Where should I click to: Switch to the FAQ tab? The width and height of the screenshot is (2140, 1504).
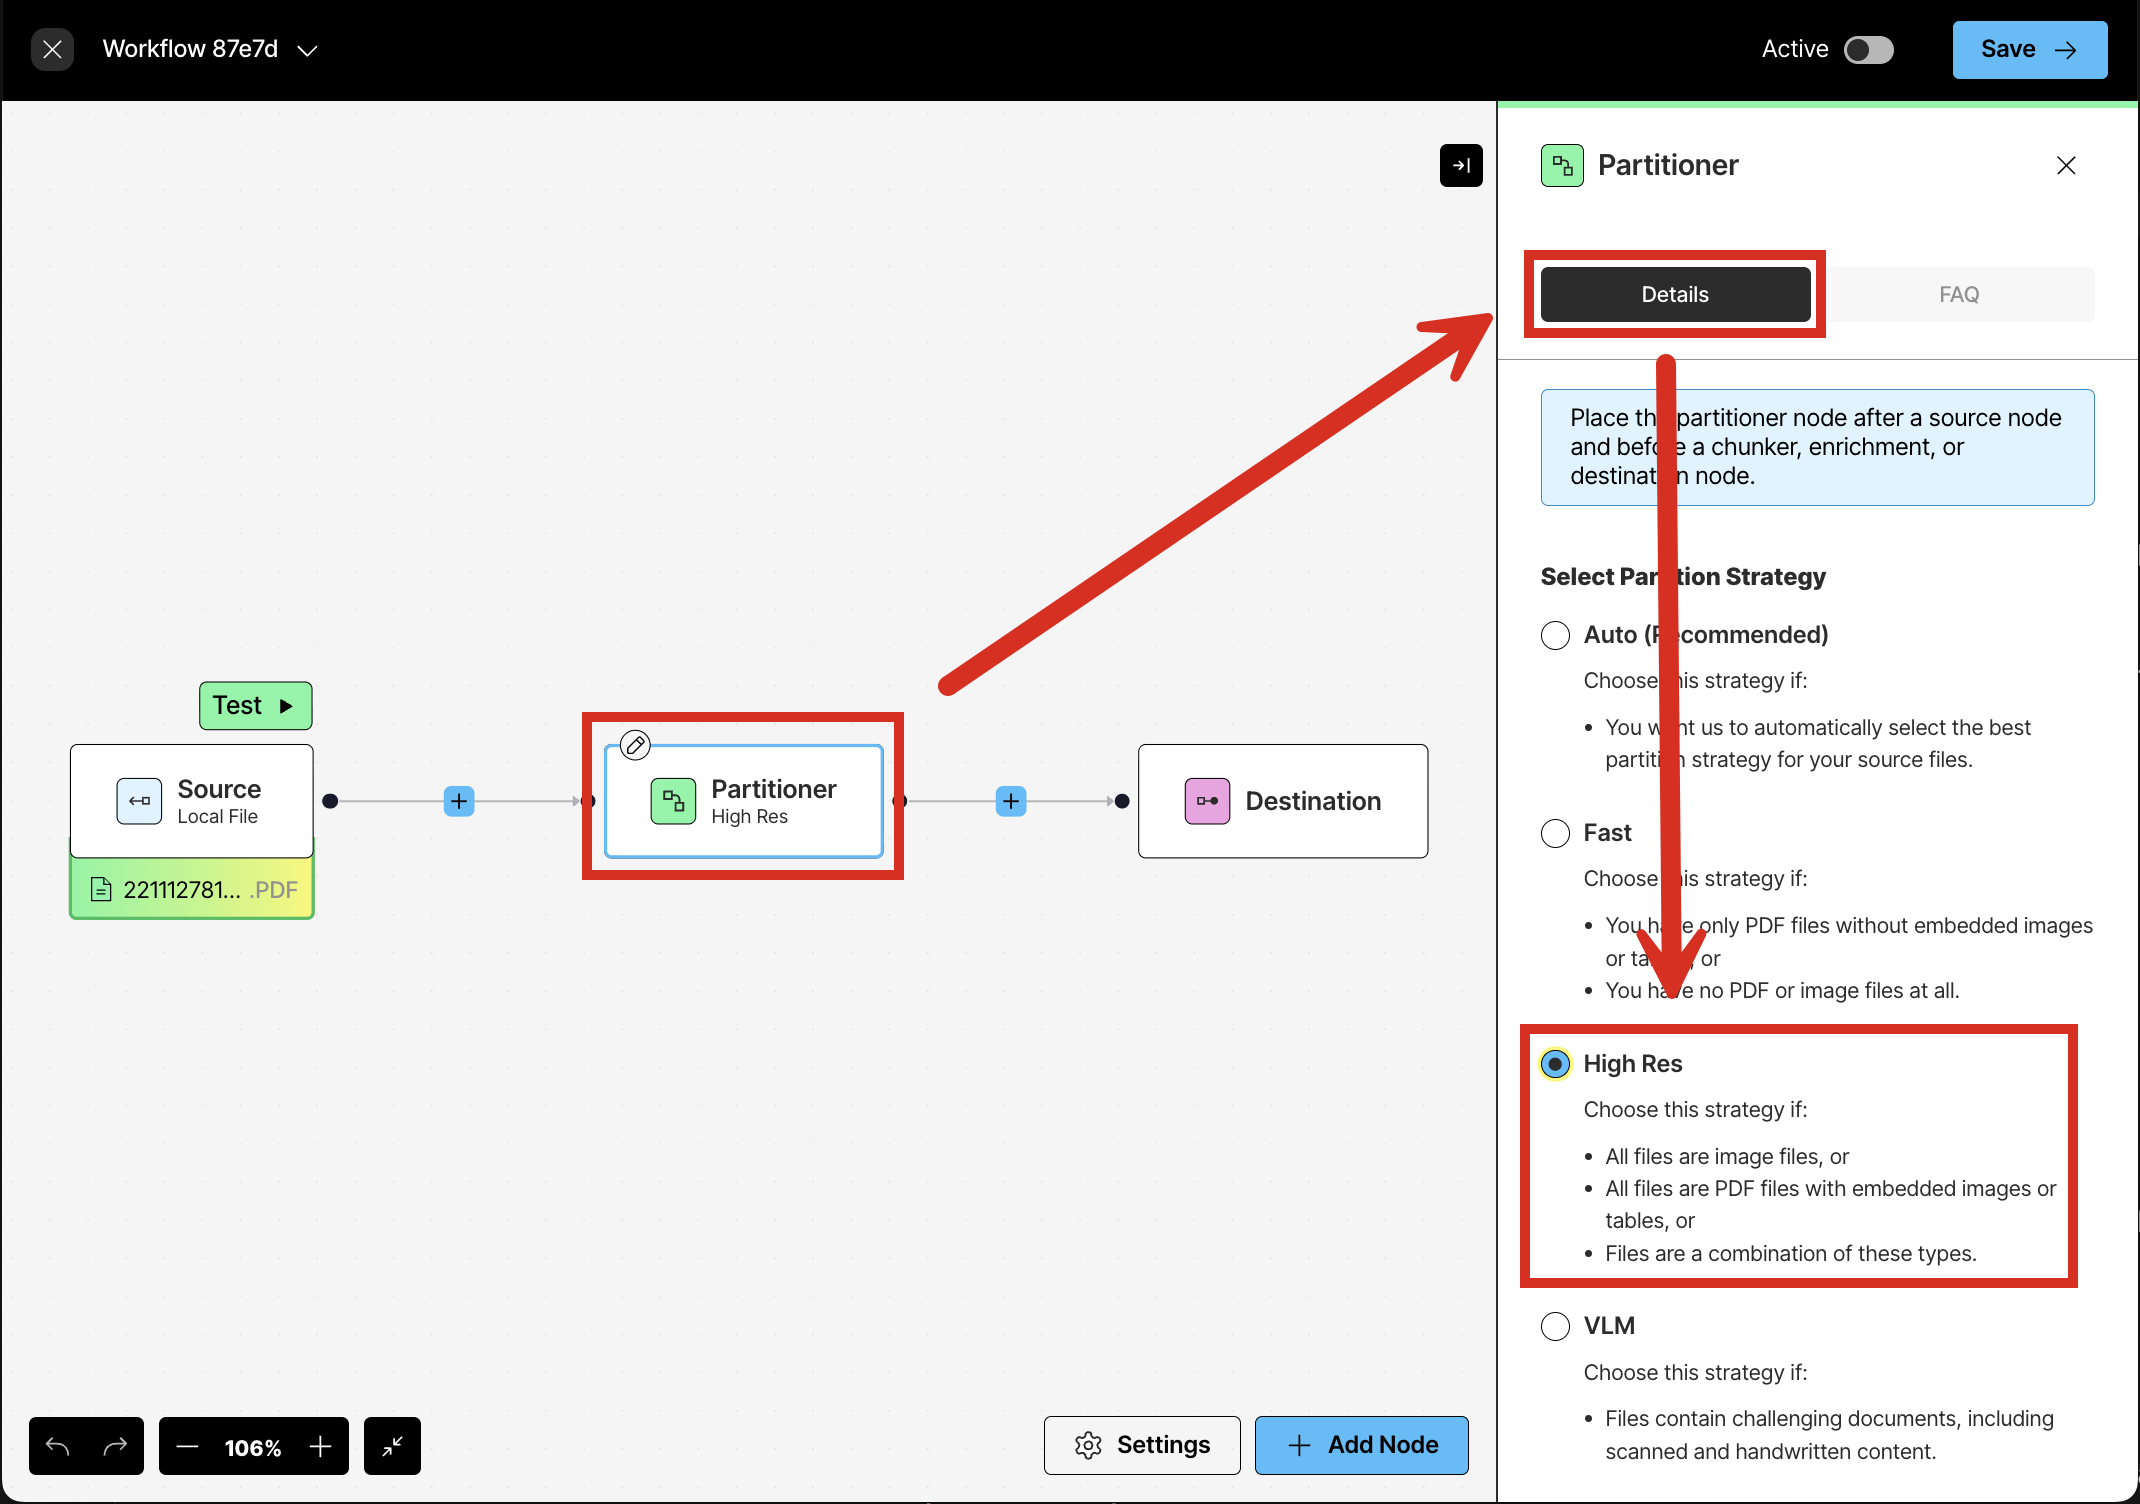click(x=1959, y=294)
